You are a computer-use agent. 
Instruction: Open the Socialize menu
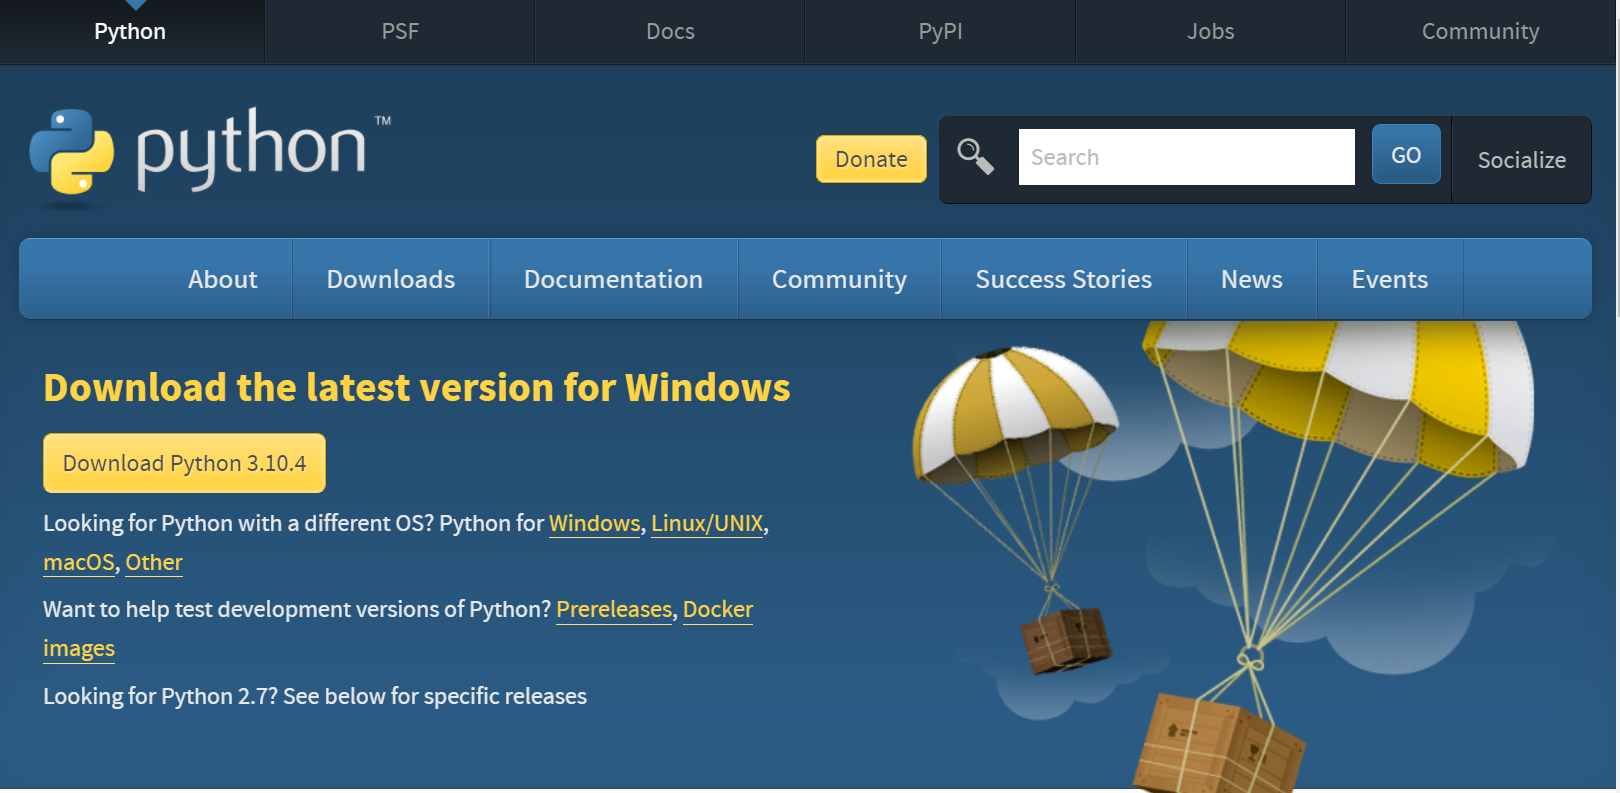[x=1522, y=160]
